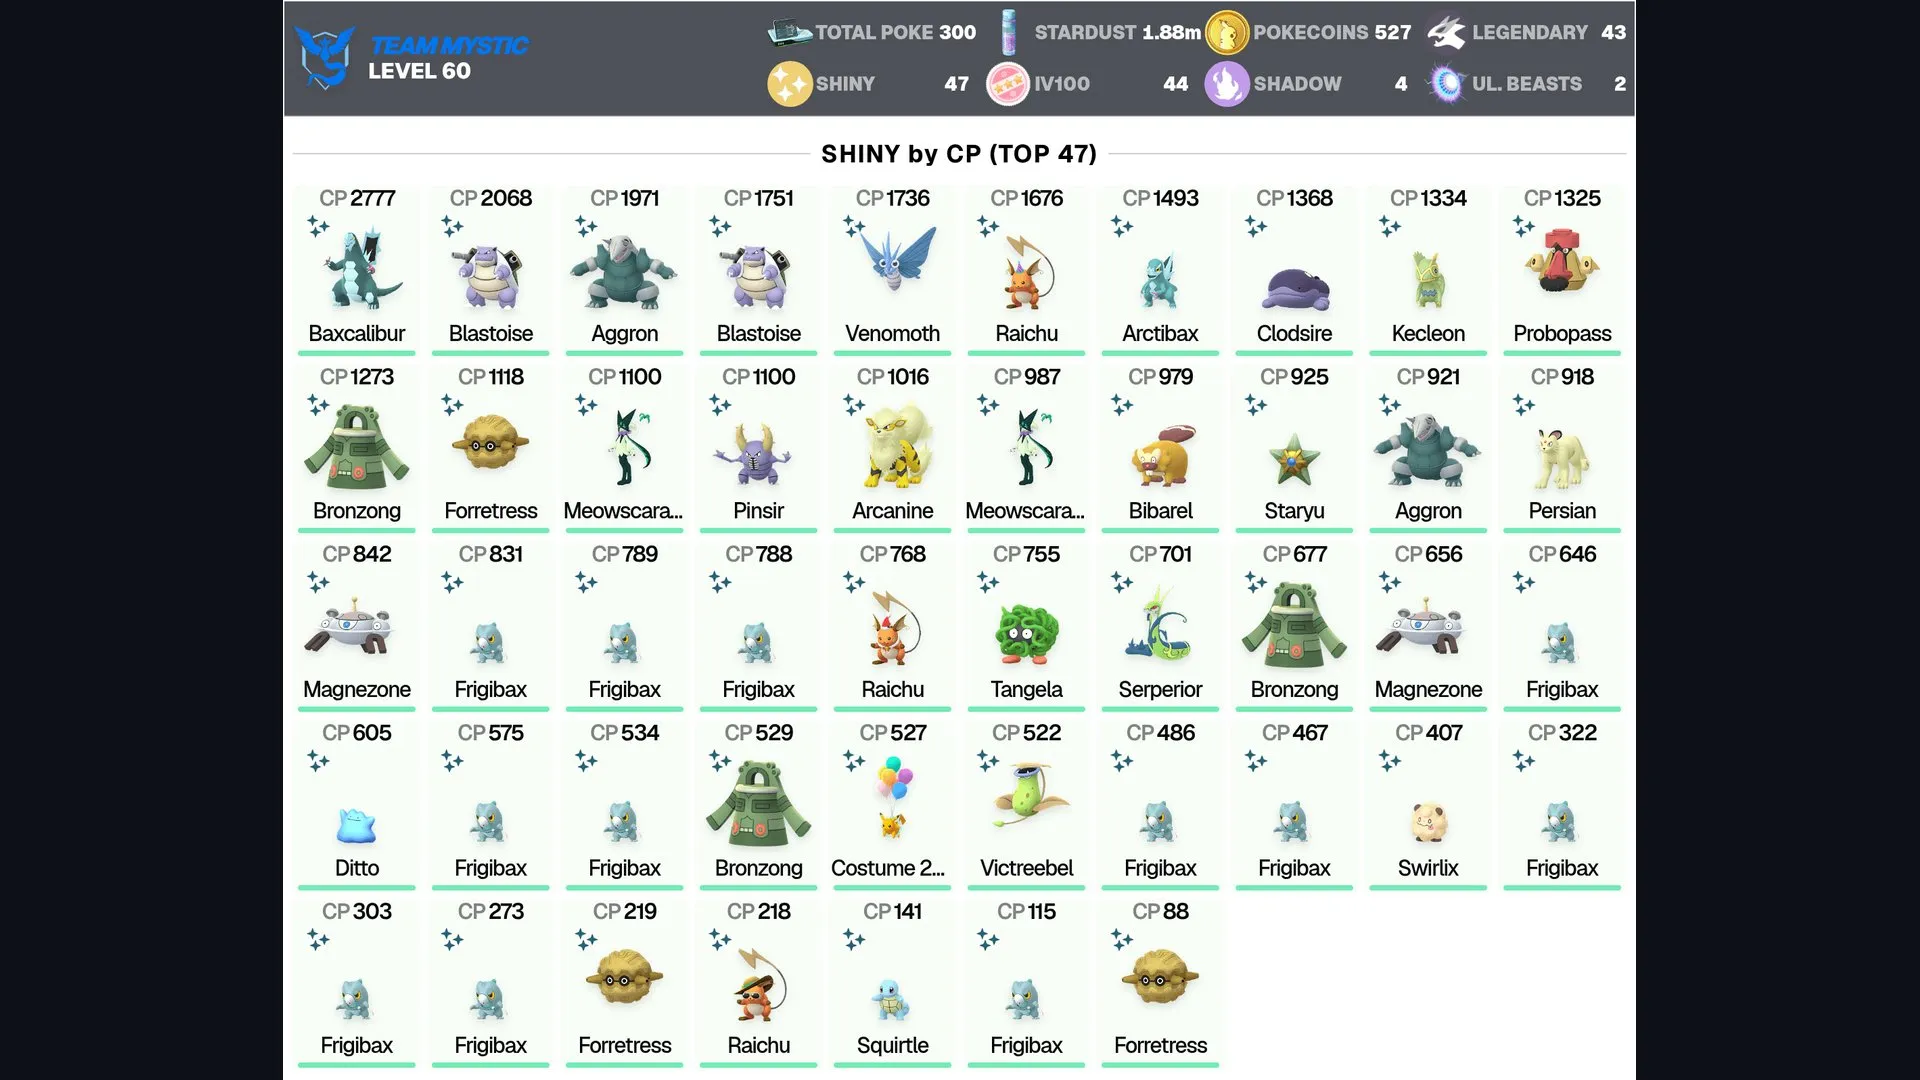Click the Total Poke storage icon
The height and width of the screenshot is (1080, 1920).
pos(789,32)
